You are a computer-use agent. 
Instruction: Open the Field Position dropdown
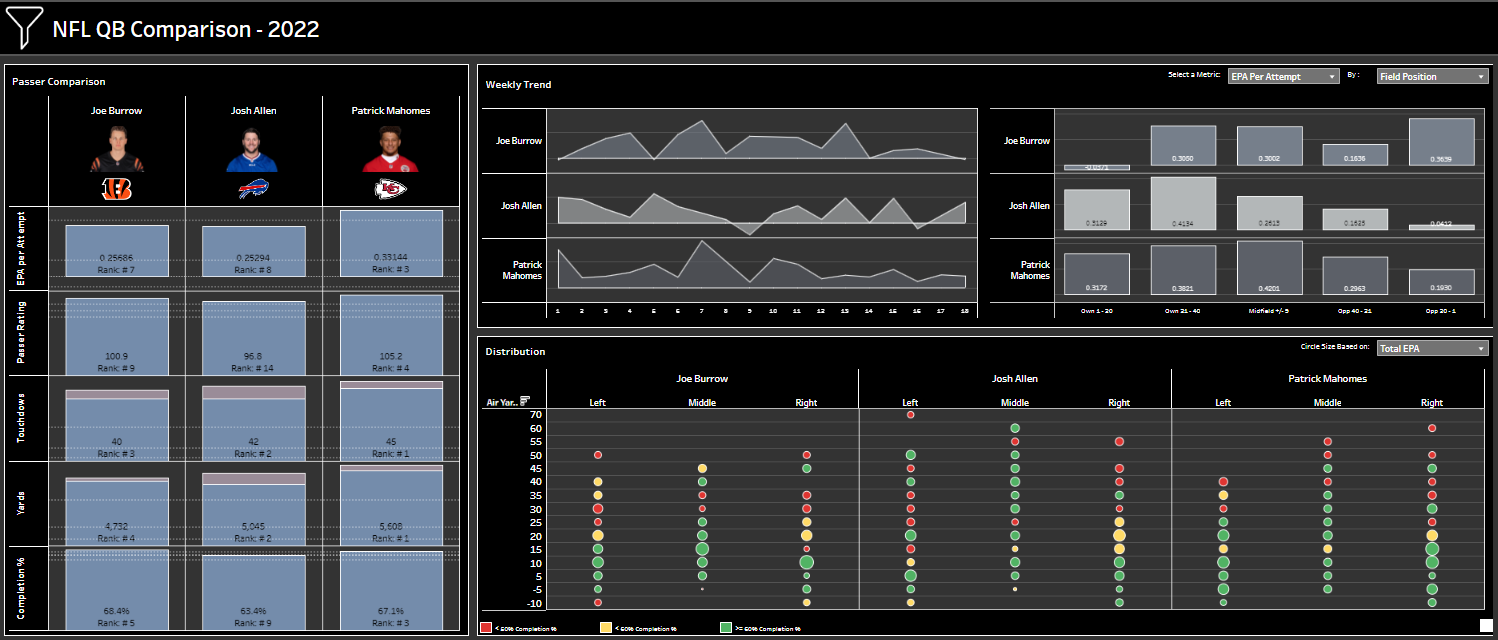(x=1432, y=76)
